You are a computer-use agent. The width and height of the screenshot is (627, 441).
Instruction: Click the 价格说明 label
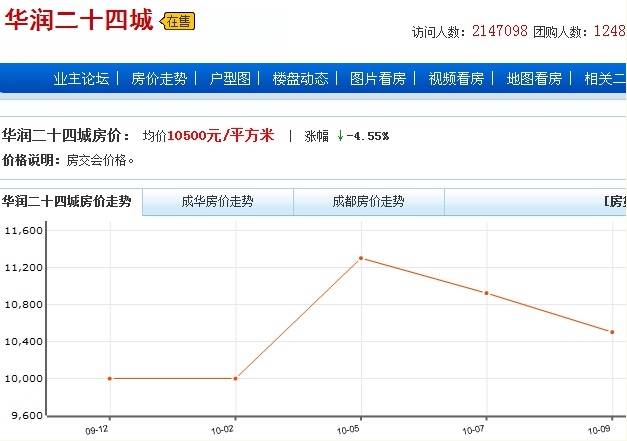tap(31, 160)
